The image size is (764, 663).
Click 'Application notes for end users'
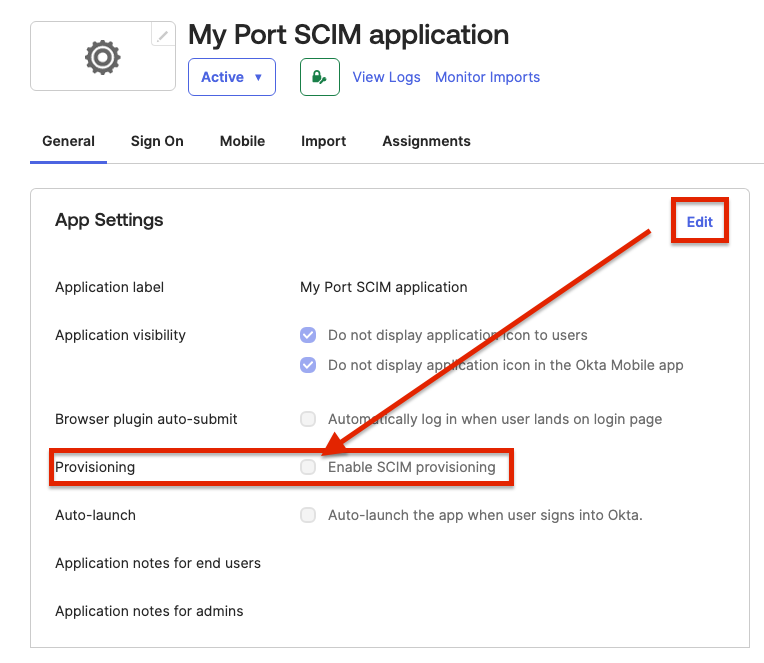(x=158, y=563)
